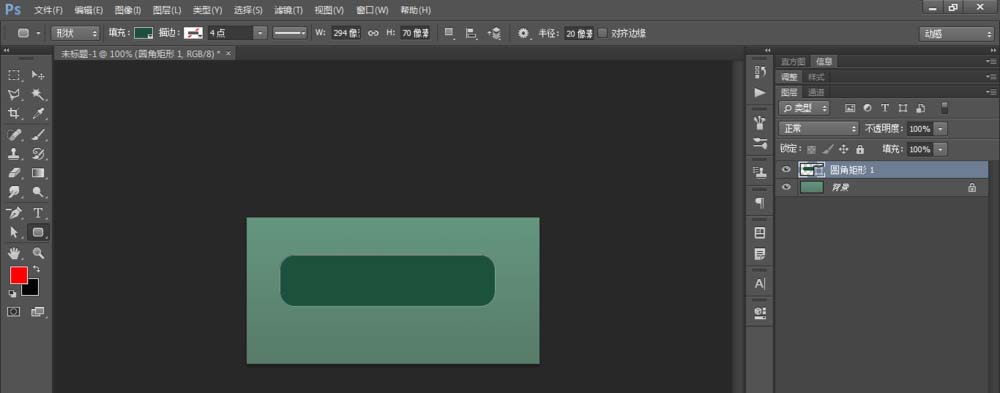
Task: Select the Eyedropper tool
Action: point(38,114)
